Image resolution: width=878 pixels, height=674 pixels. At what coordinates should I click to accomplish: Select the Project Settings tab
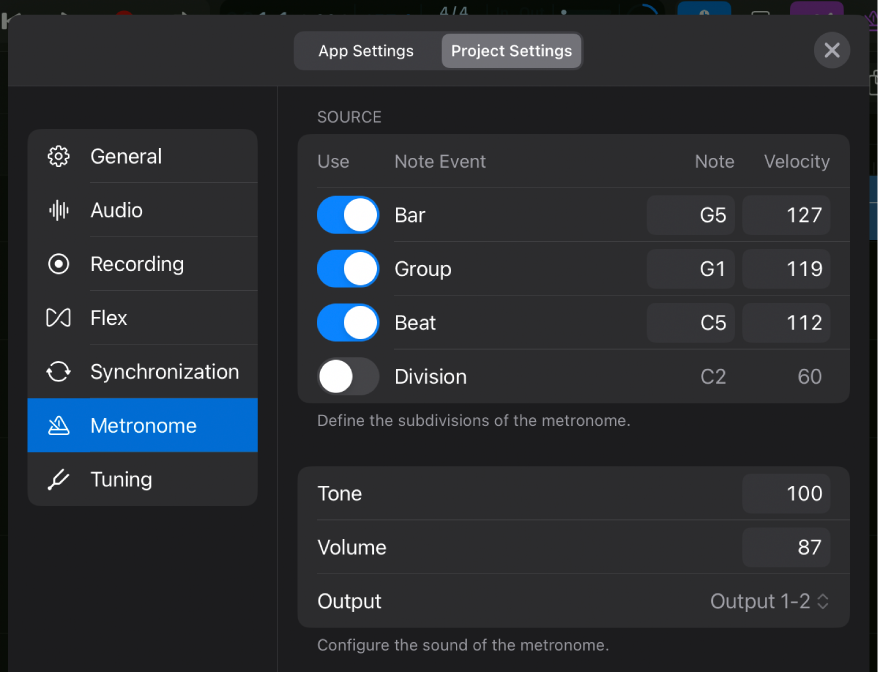(x=511, y=50)
